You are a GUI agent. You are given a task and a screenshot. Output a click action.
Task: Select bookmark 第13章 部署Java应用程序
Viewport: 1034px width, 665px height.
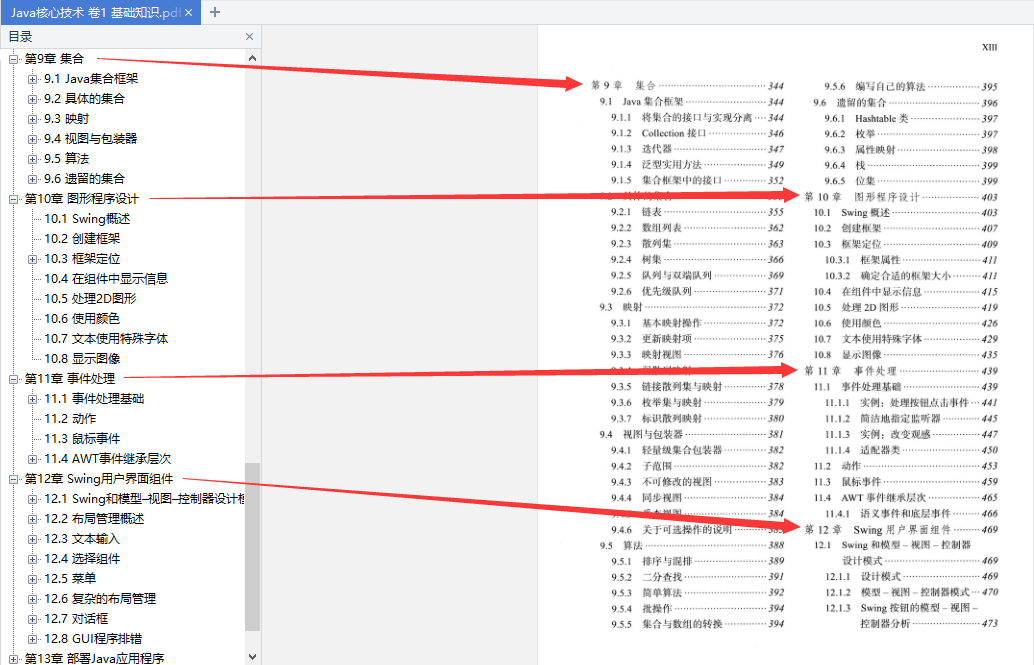point(94,658)
